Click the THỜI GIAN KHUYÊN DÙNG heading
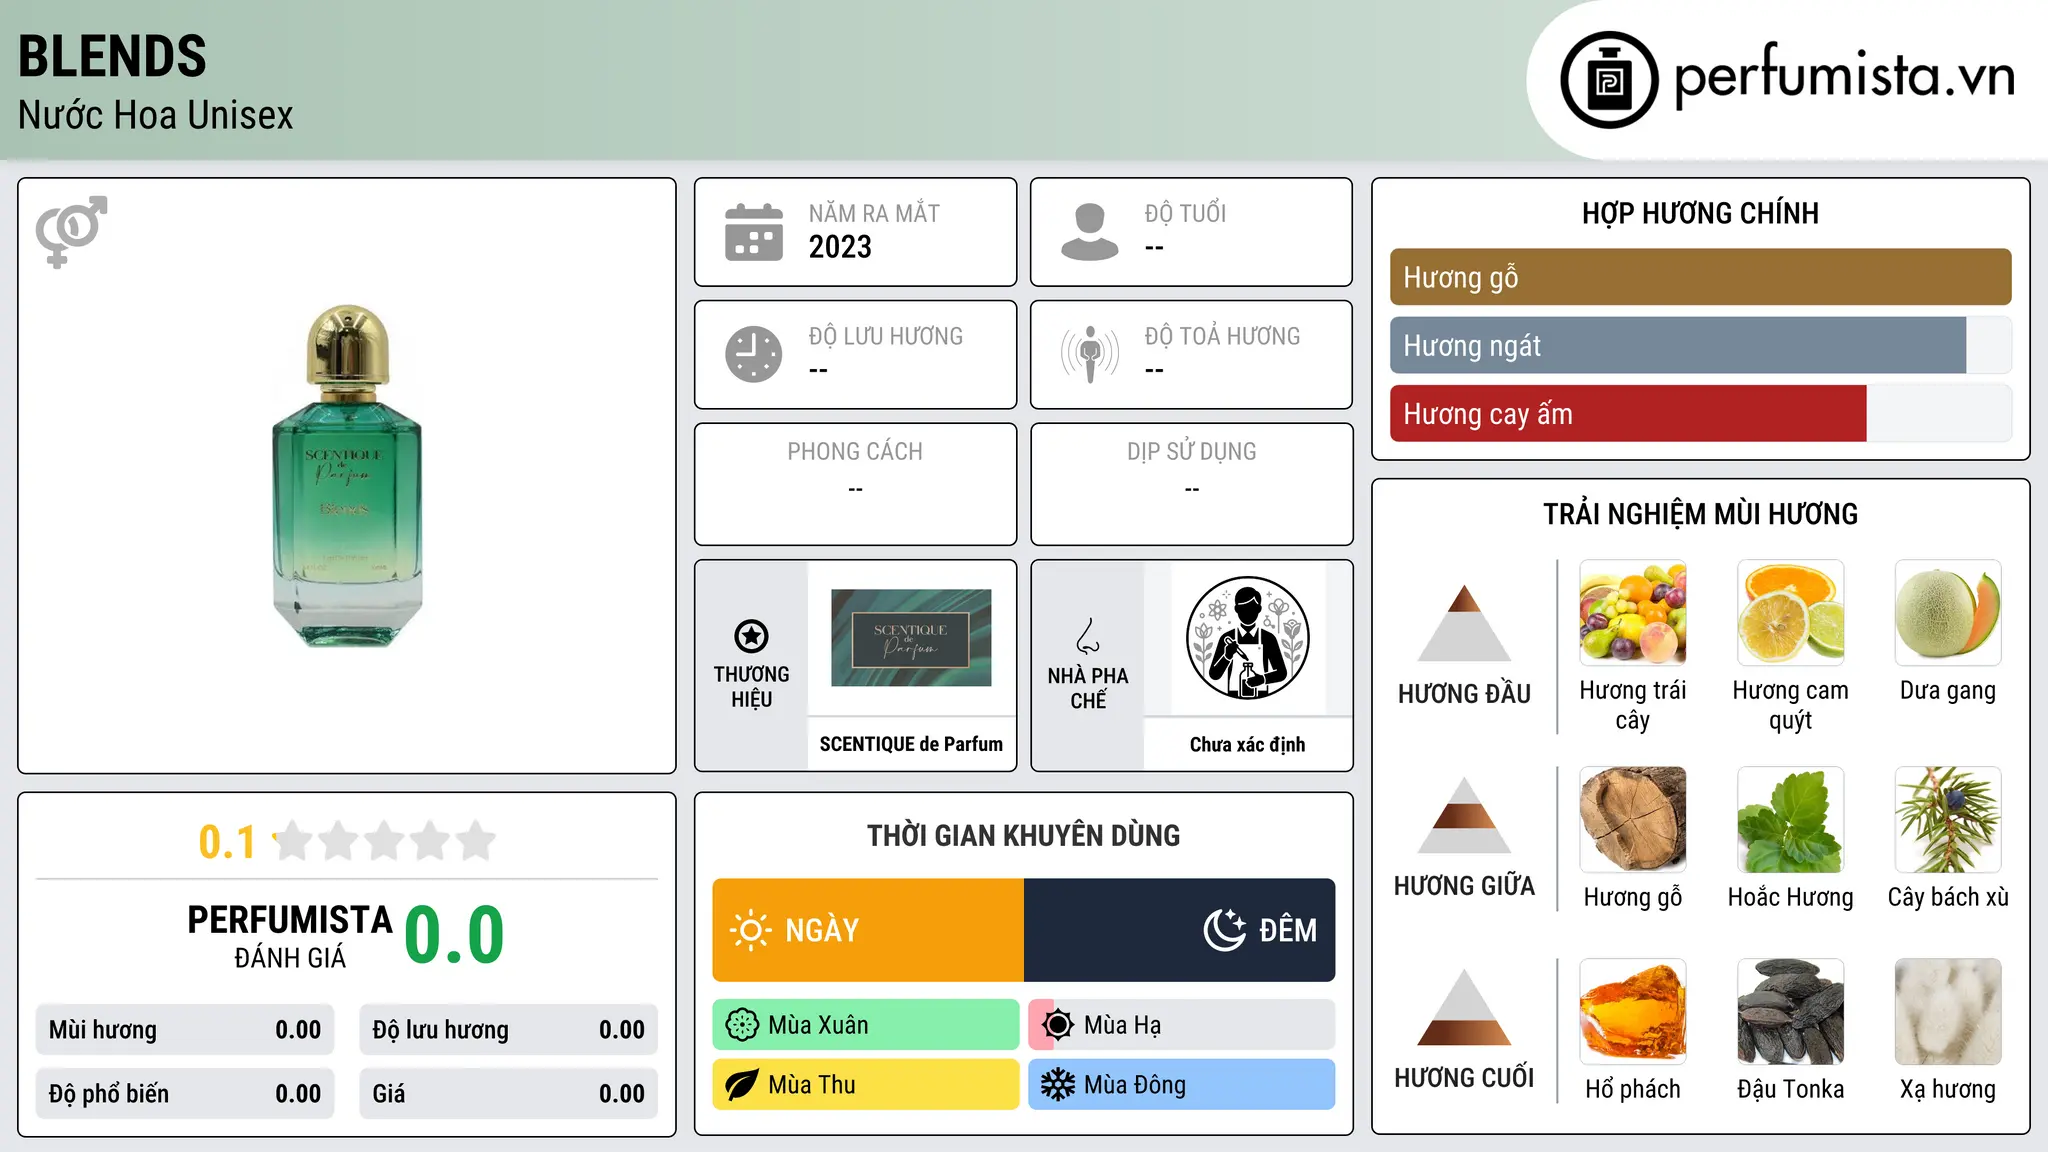The width and height of the screenshot is (2048, 1152). [1023, 835]
